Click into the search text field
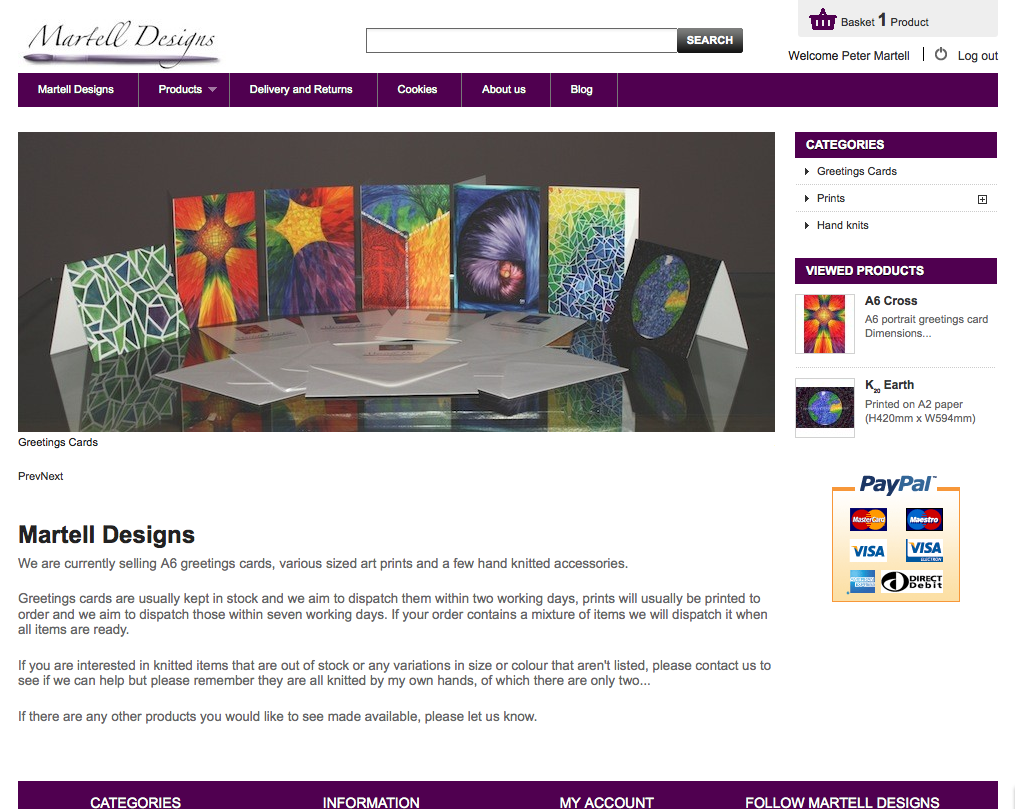The height and width of the screenshot is (809, 1015). tap(522, 40)
